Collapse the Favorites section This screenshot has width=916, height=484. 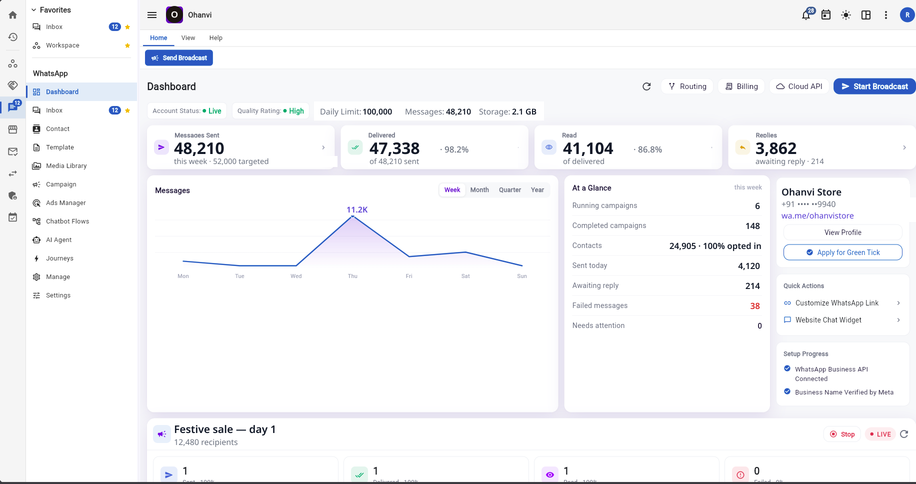tap(33, 10)
